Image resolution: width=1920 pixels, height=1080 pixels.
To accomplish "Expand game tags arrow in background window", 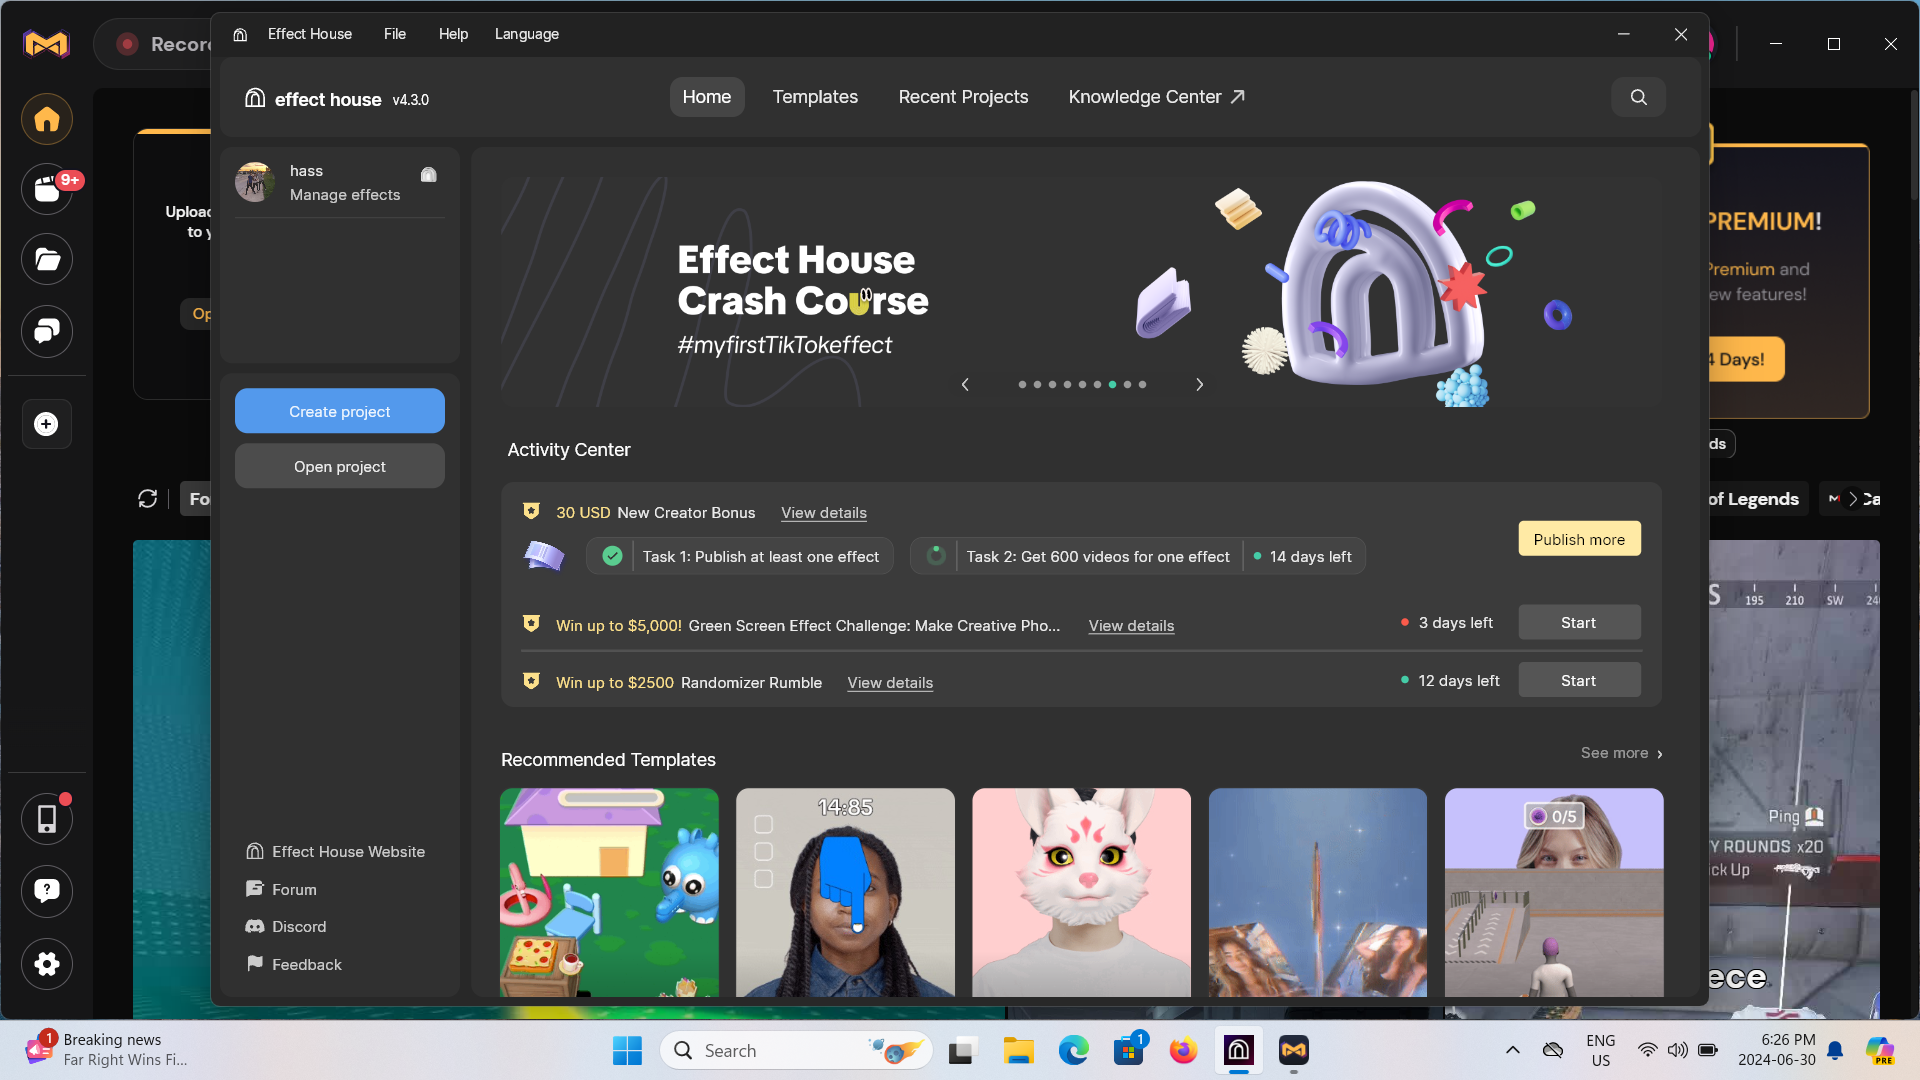I will pos(1853,499).
